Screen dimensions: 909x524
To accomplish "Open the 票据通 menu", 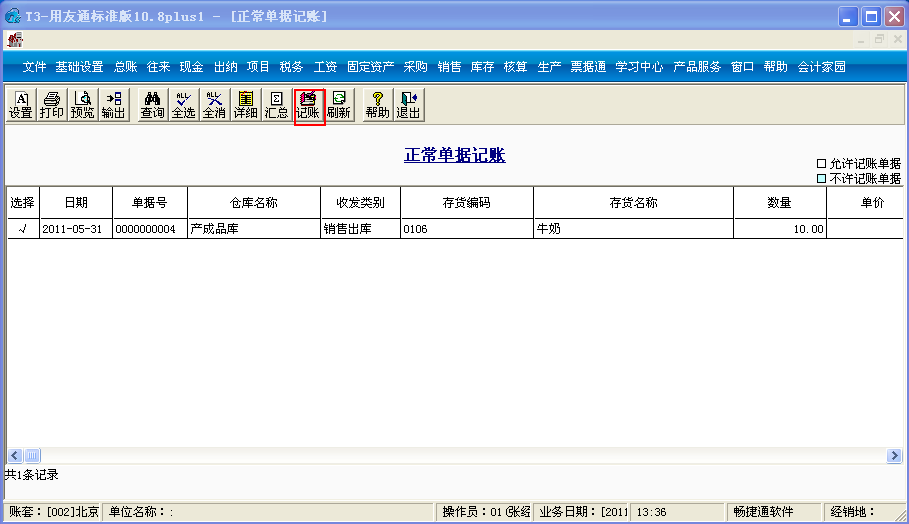I will 588,67.
